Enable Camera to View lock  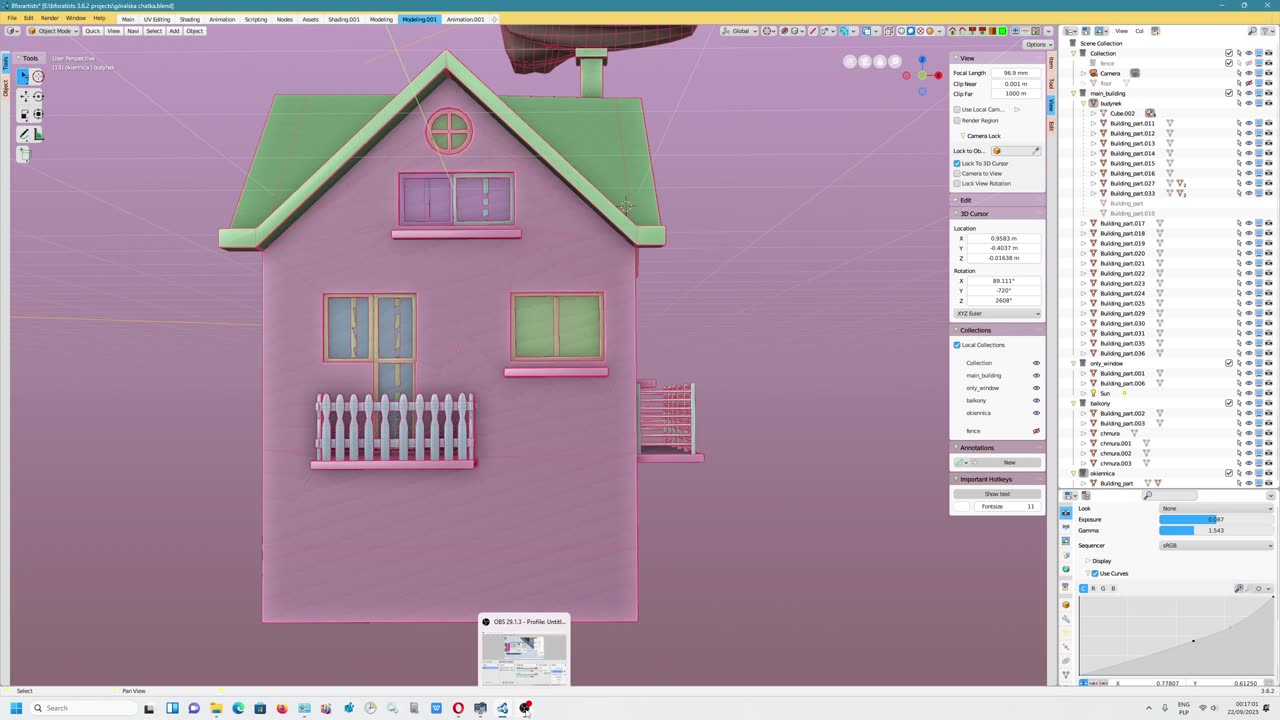957,173
